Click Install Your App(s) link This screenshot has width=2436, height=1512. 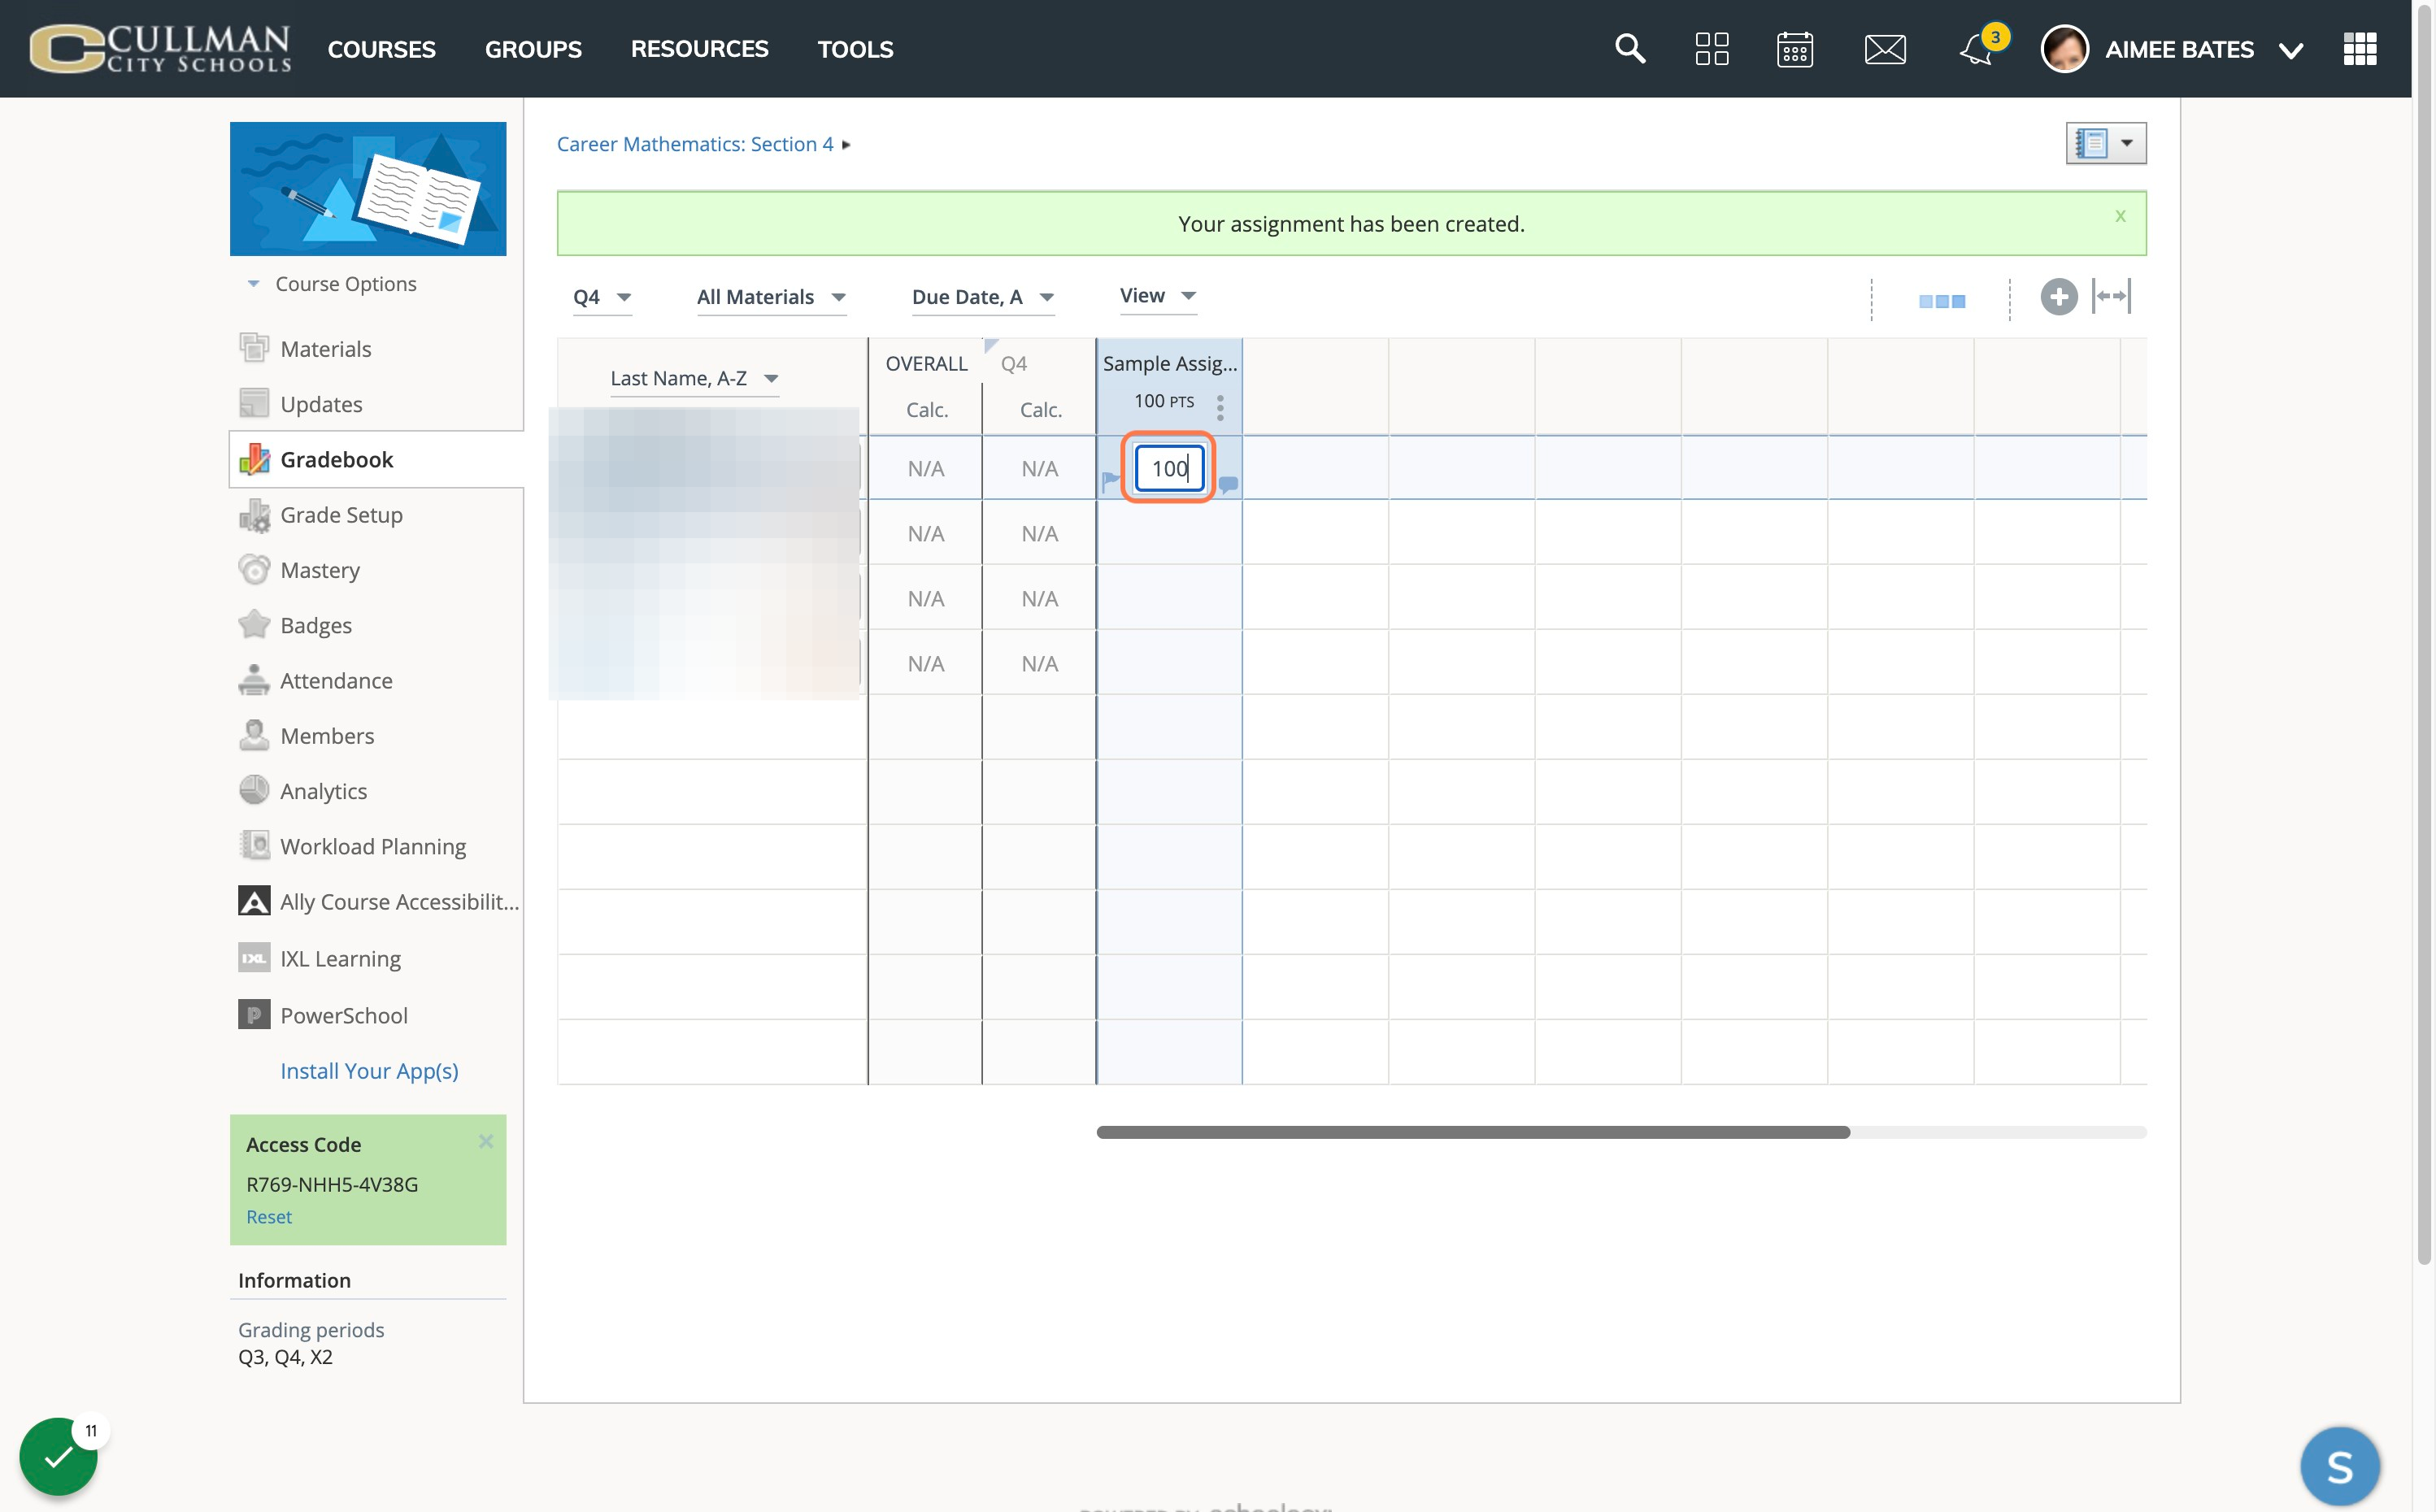[369, 1071]
